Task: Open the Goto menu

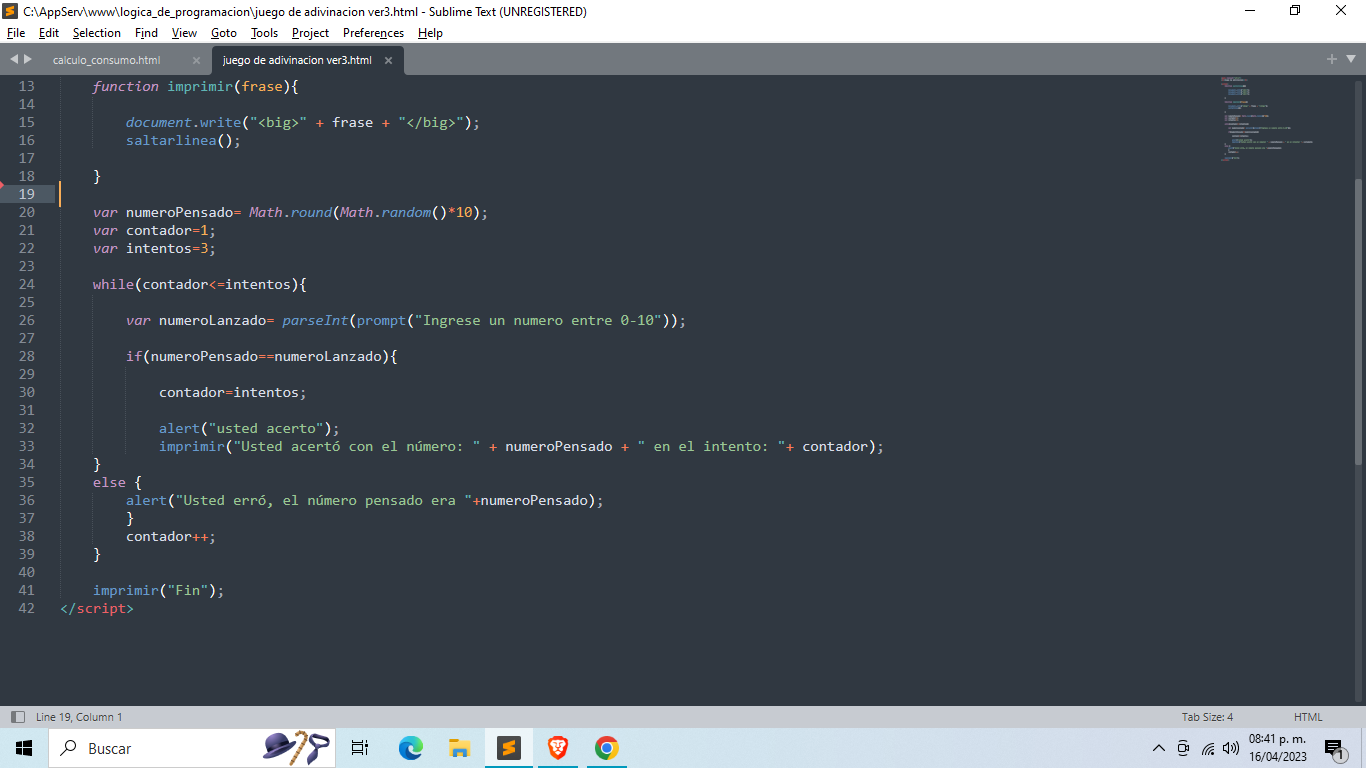Action: tap(224, 33)
